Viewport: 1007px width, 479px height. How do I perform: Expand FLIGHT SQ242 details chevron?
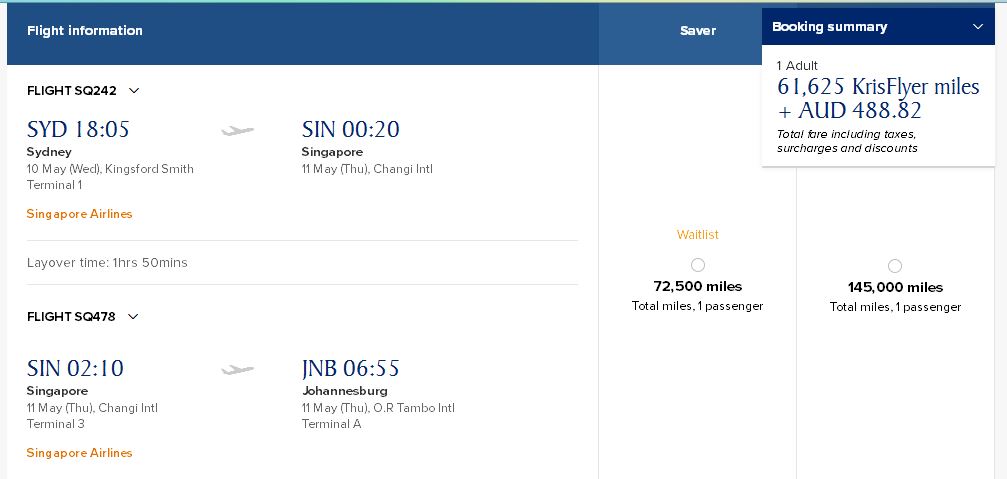134,91
